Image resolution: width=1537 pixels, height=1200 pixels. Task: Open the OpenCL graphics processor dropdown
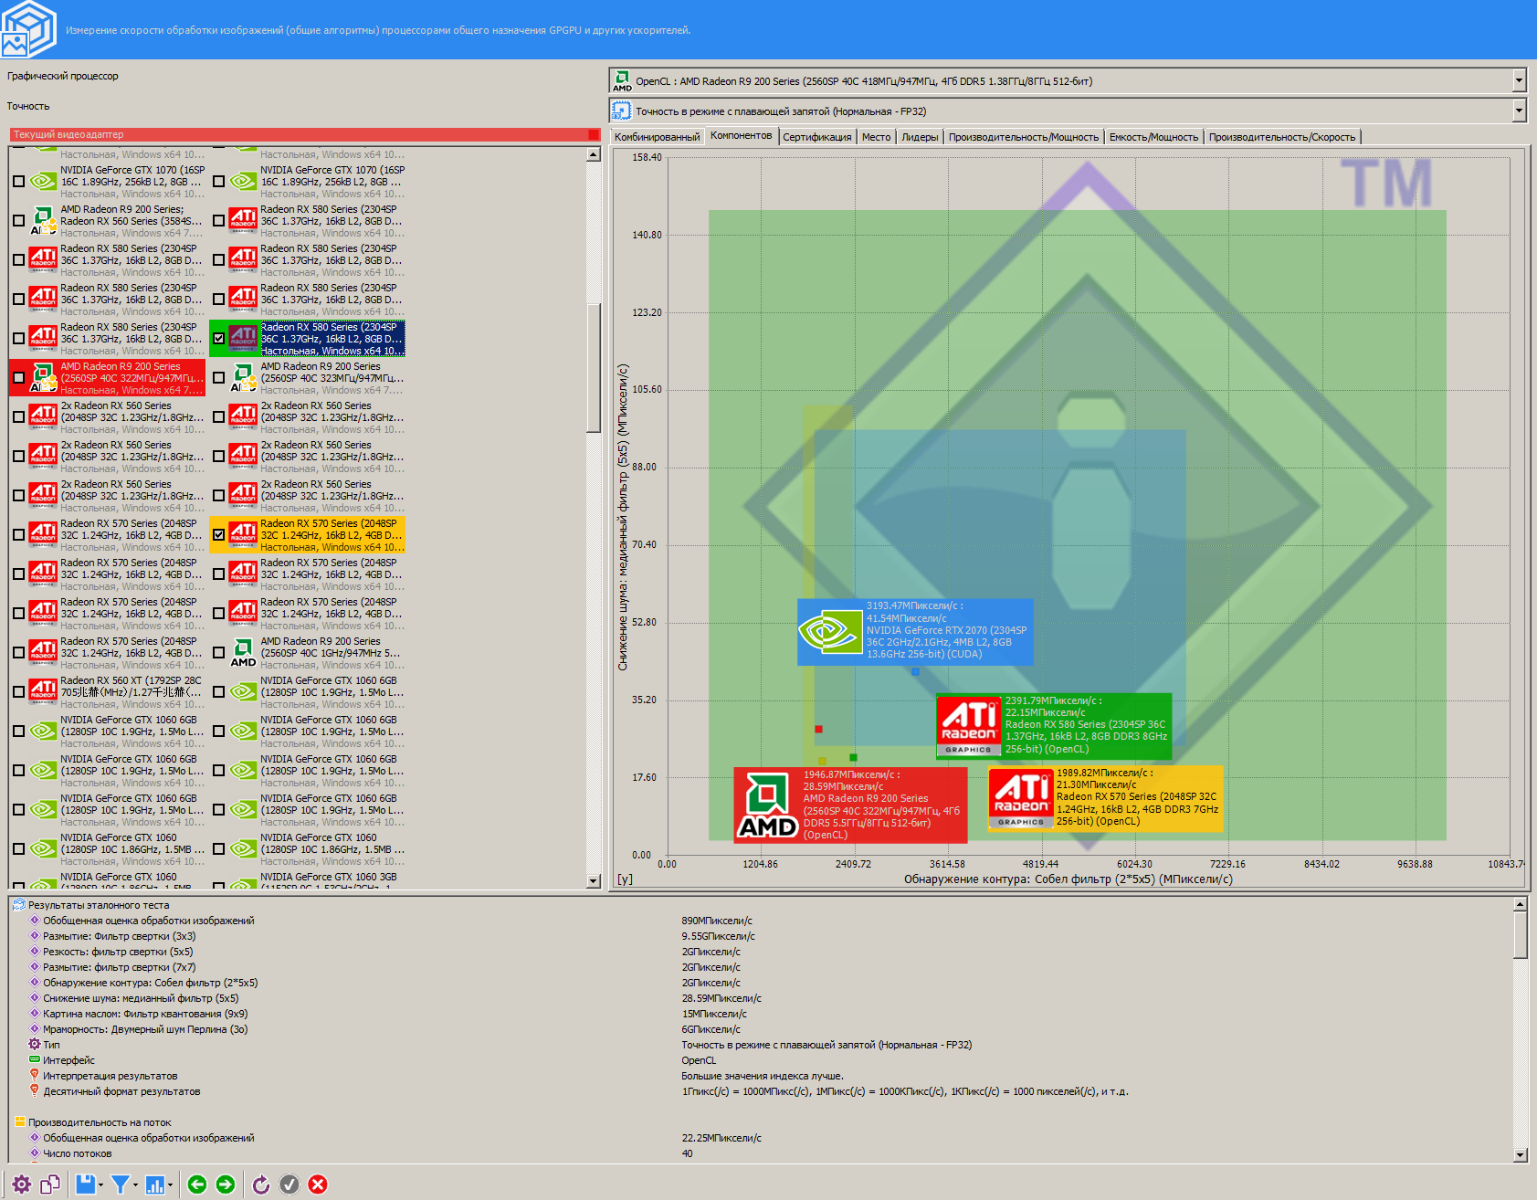[1518, 81]
